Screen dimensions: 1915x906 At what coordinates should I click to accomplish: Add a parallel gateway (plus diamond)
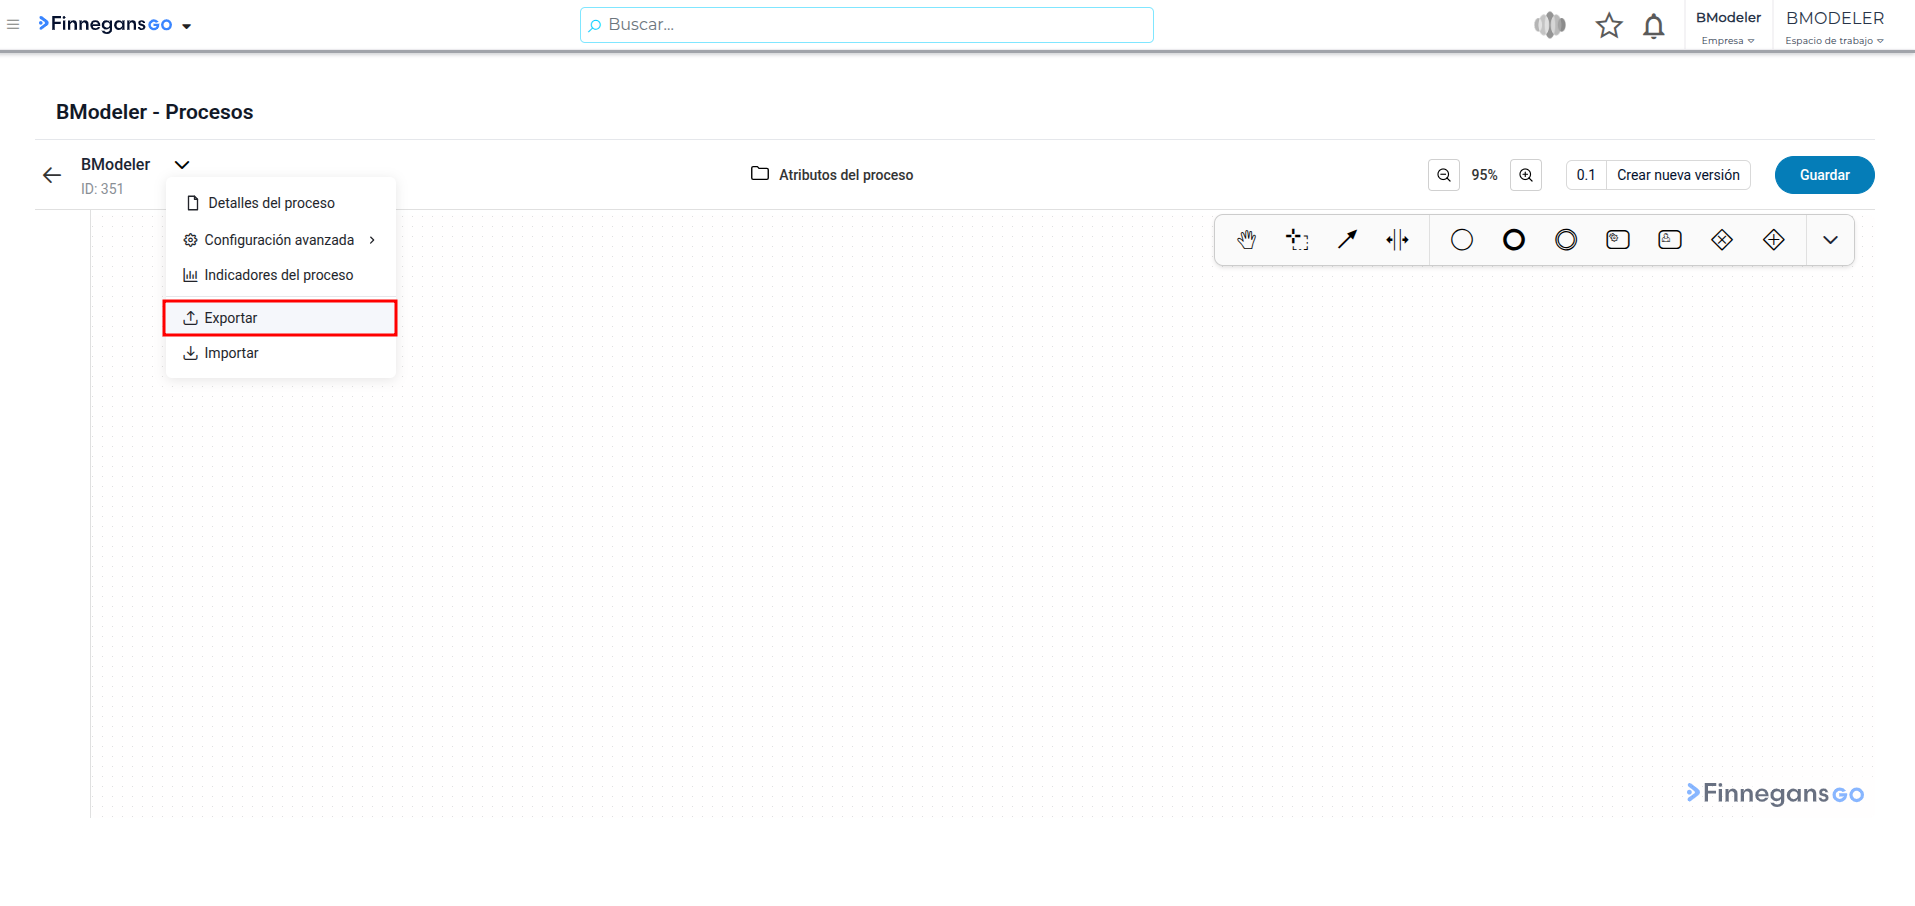click(1774, 240)
